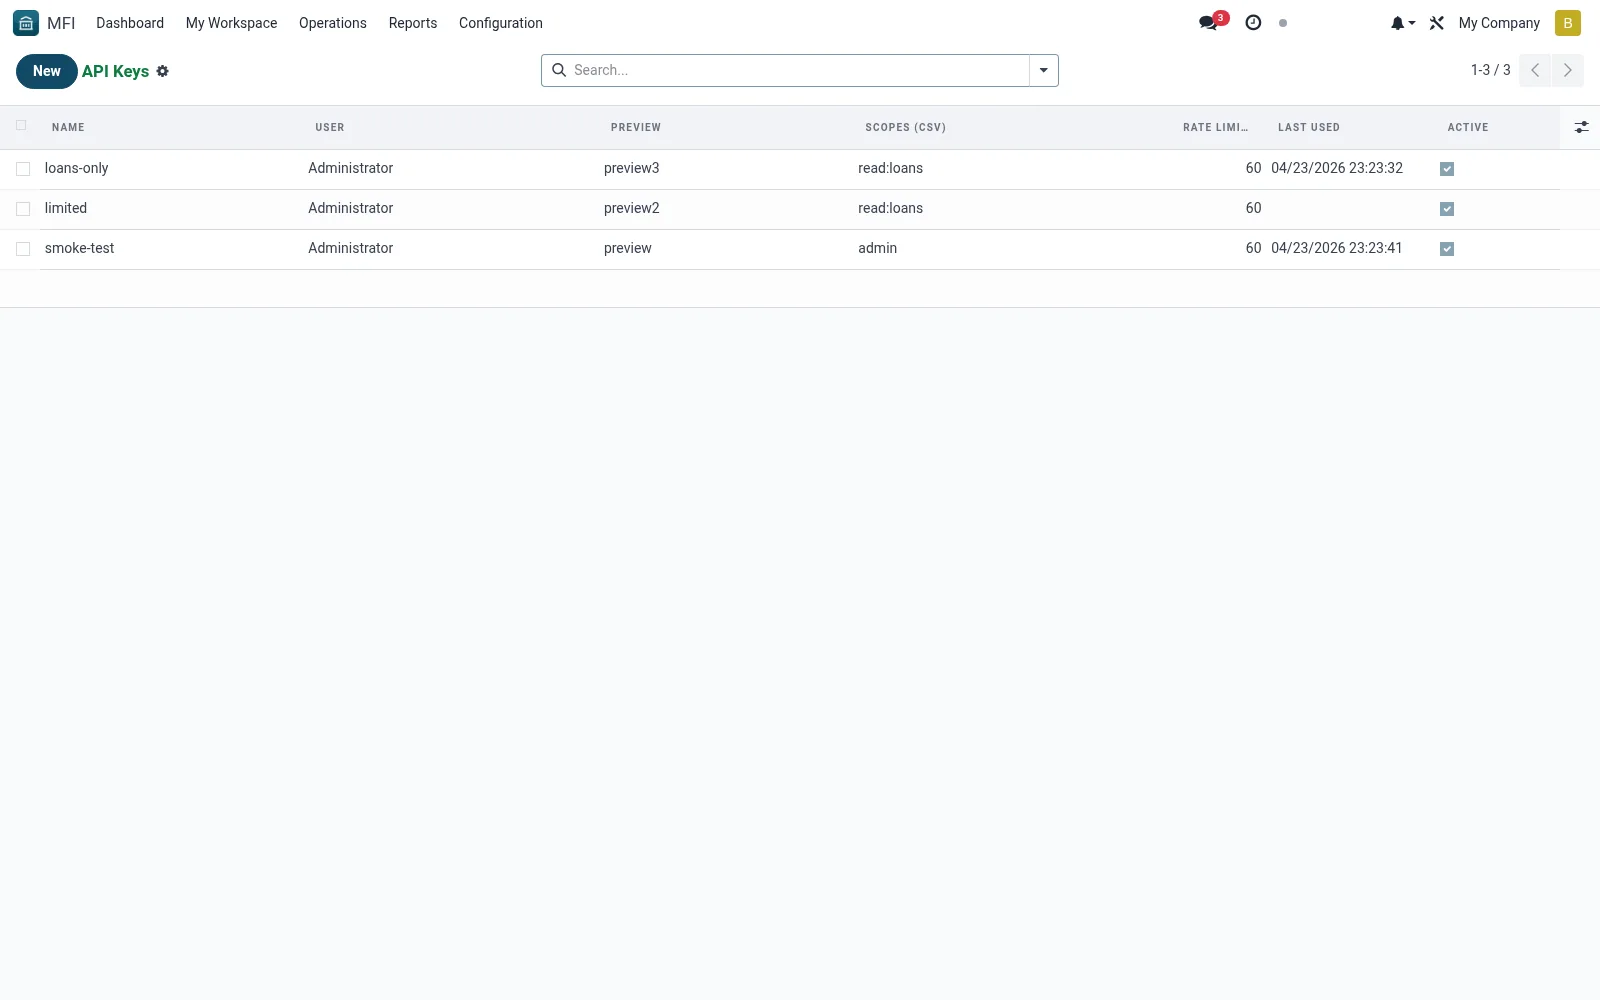1600x1000 pixels.
Task: Open the My Company switcher
Action: click(x=1499, y=23)
